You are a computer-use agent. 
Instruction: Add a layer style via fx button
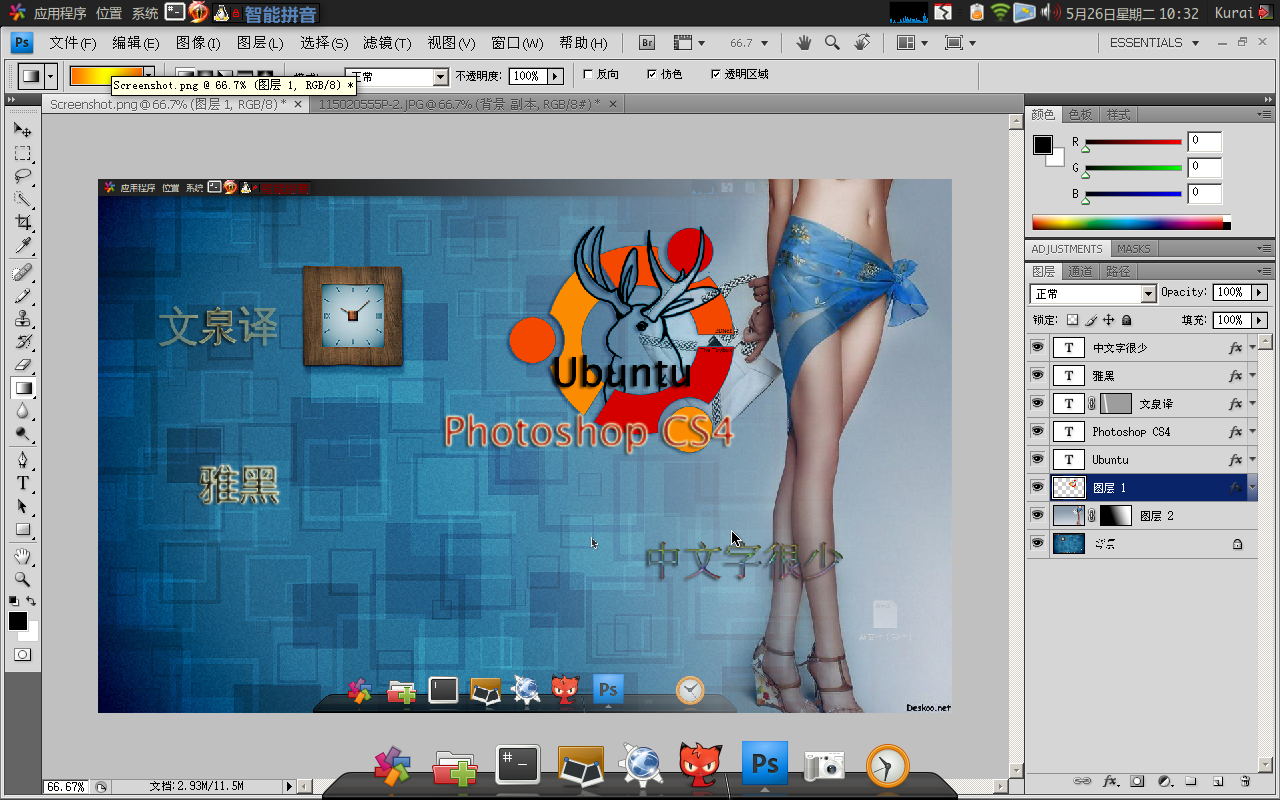(x=1109, y=781)
